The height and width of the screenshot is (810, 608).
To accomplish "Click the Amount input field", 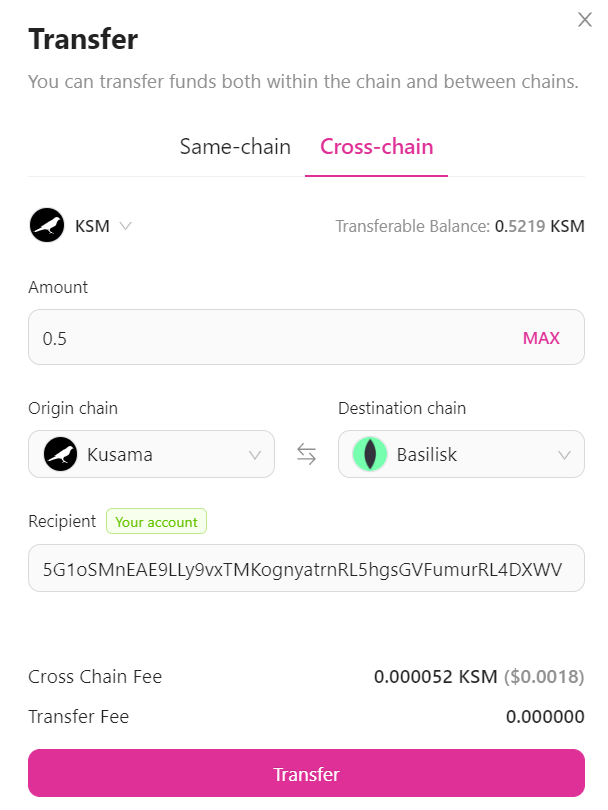I will pos(270,338).
